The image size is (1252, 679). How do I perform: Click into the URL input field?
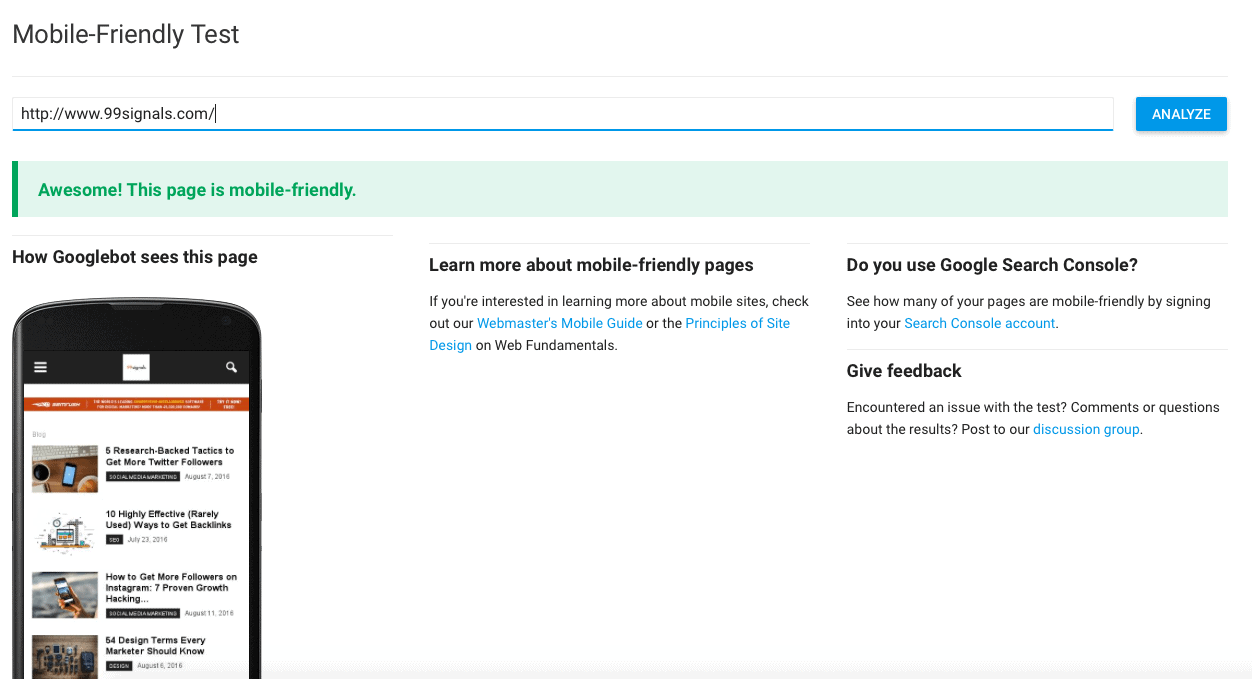point(560,114)
